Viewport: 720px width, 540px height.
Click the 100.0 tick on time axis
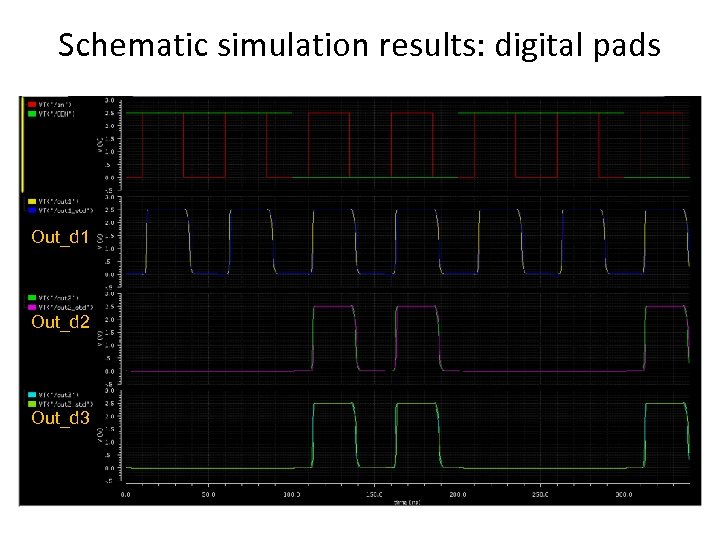[x=292, y=495]
